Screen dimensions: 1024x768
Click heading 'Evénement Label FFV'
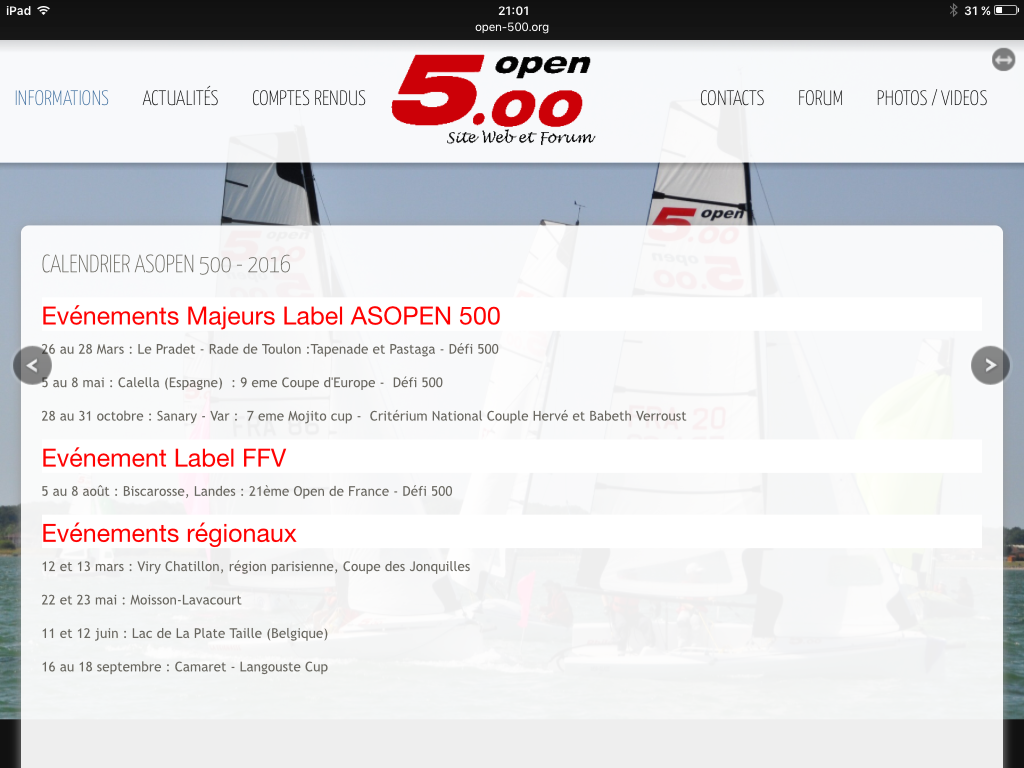point(164,458)
